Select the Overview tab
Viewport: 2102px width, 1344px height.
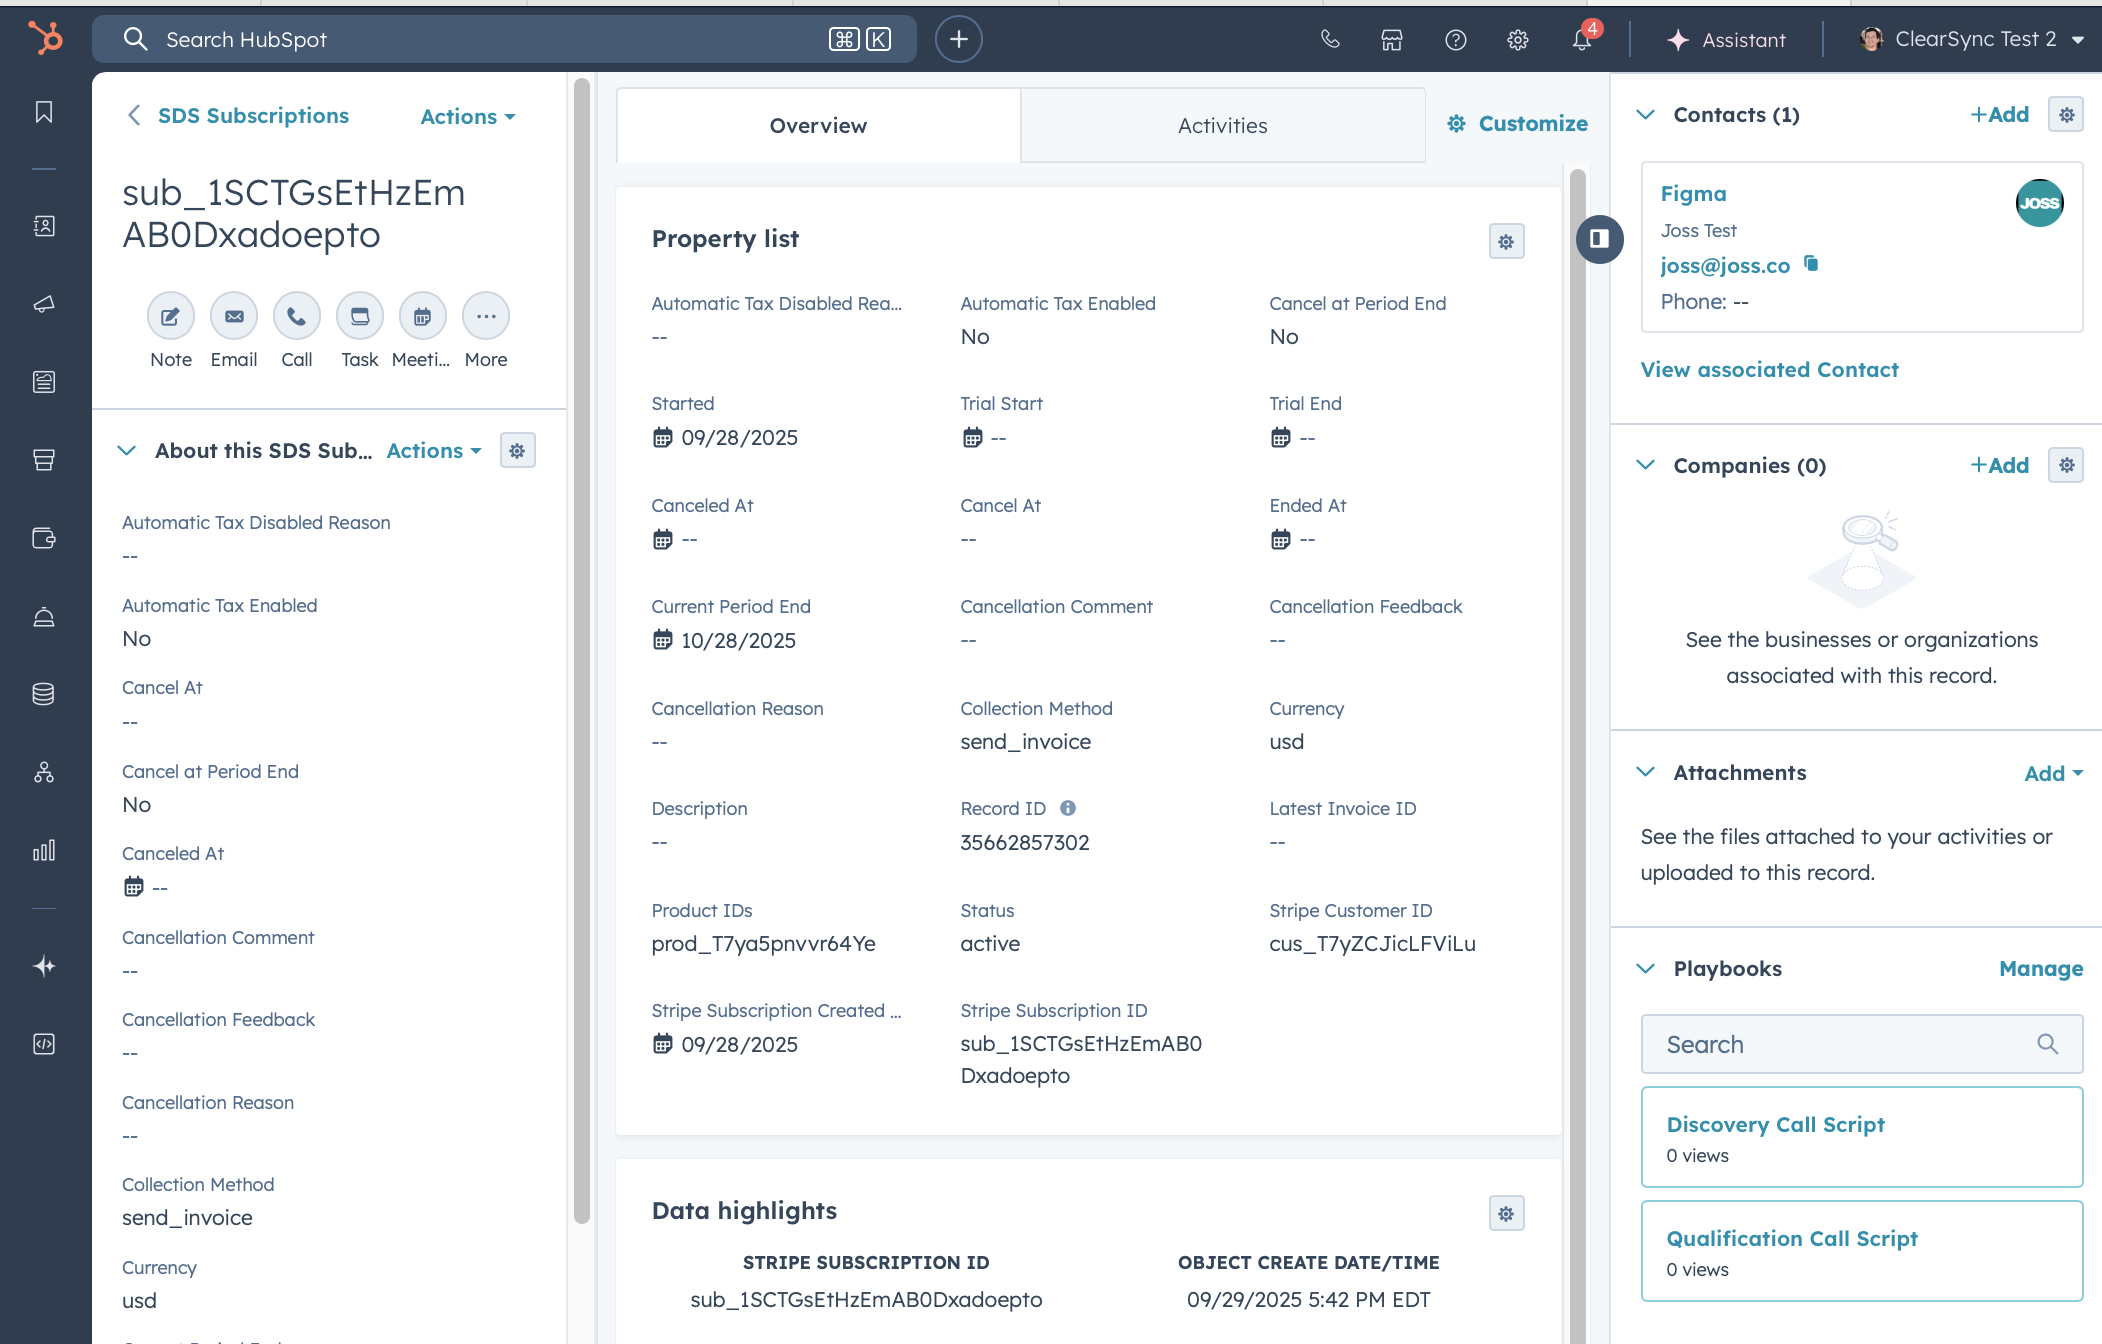point(818,126)
